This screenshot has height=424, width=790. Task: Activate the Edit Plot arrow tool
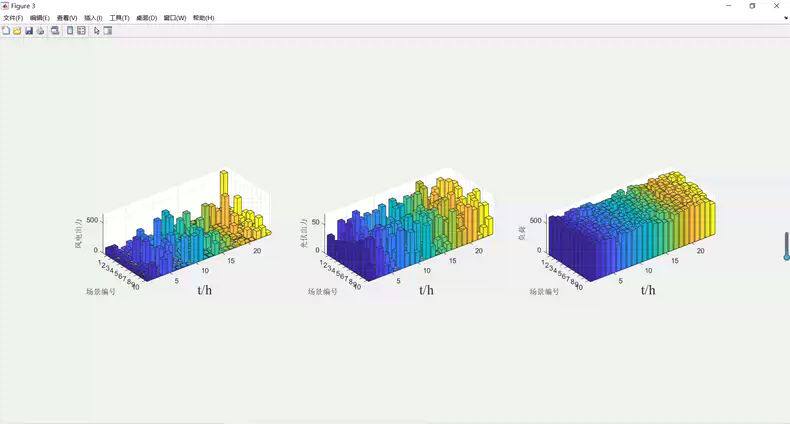(97, 31)
